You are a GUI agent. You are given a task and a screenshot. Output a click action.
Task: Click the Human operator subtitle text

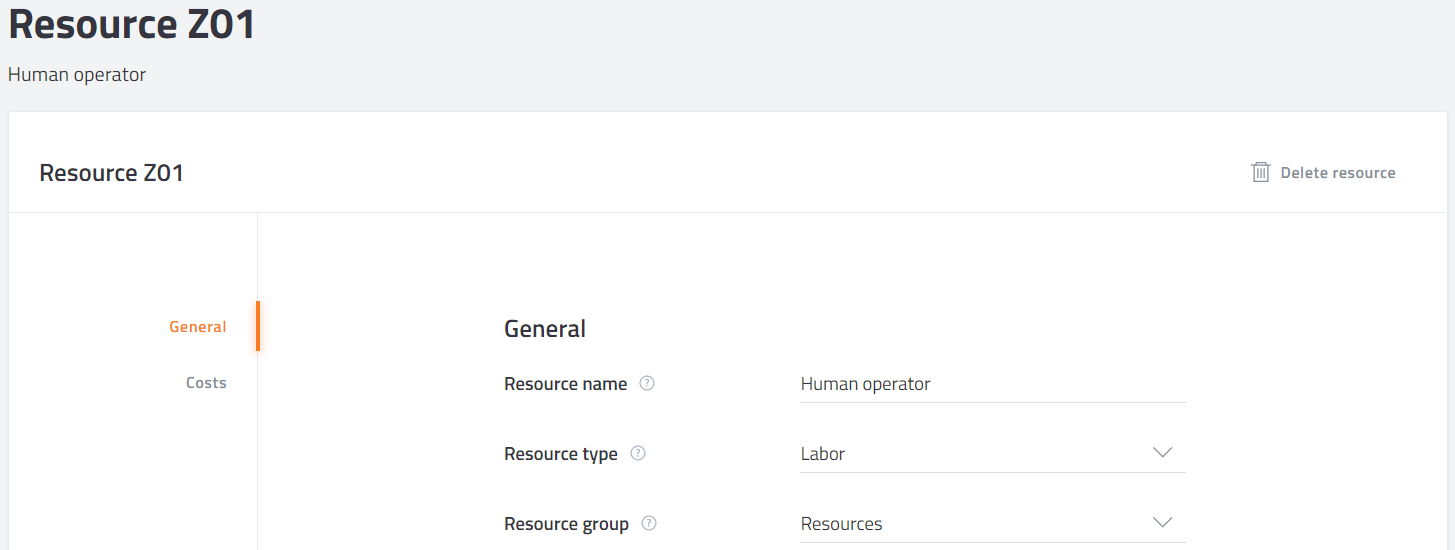coord(77,75)
